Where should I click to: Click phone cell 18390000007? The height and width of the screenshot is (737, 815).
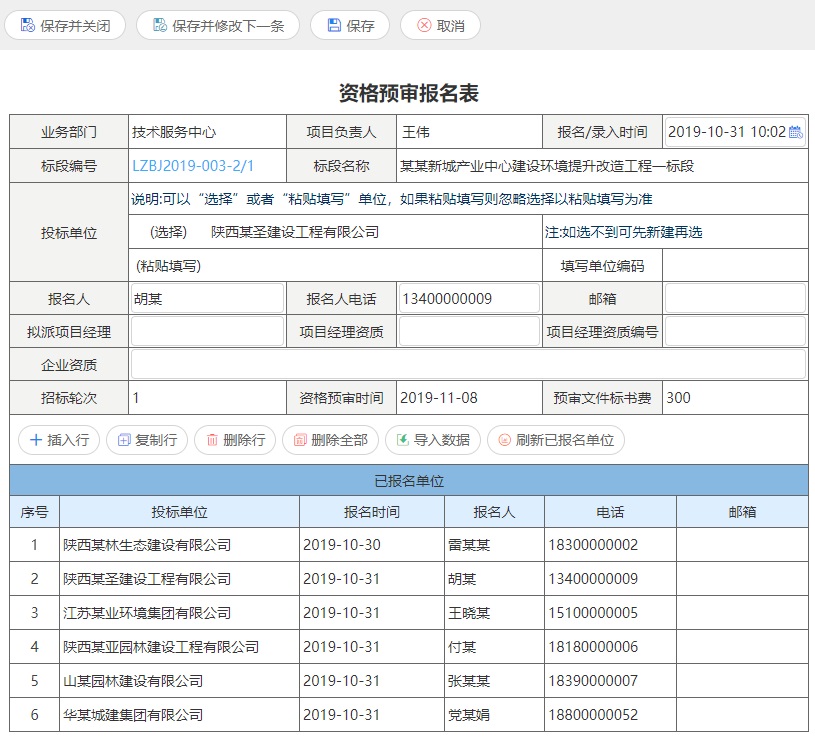pos(610,680)
